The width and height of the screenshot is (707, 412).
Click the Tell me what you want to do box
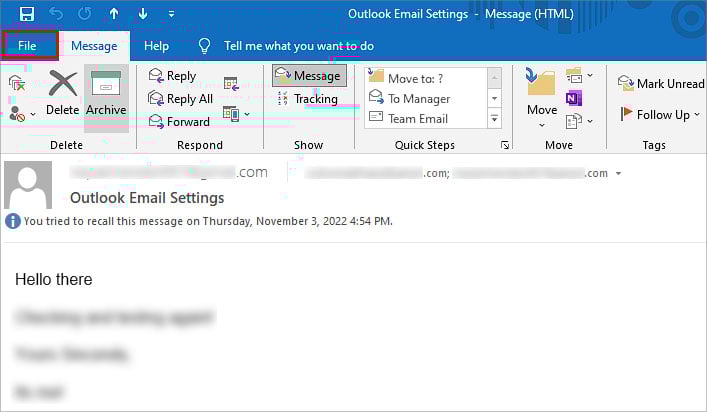coord(298,46)
